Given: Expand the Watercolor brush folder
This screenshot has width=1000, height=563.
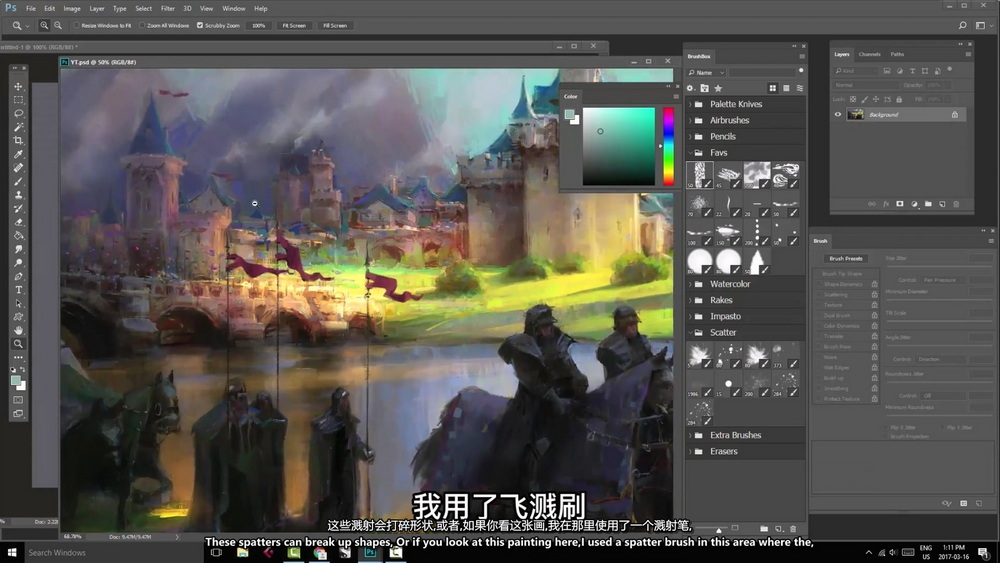Looking at the screenshot, I should 690,284.
